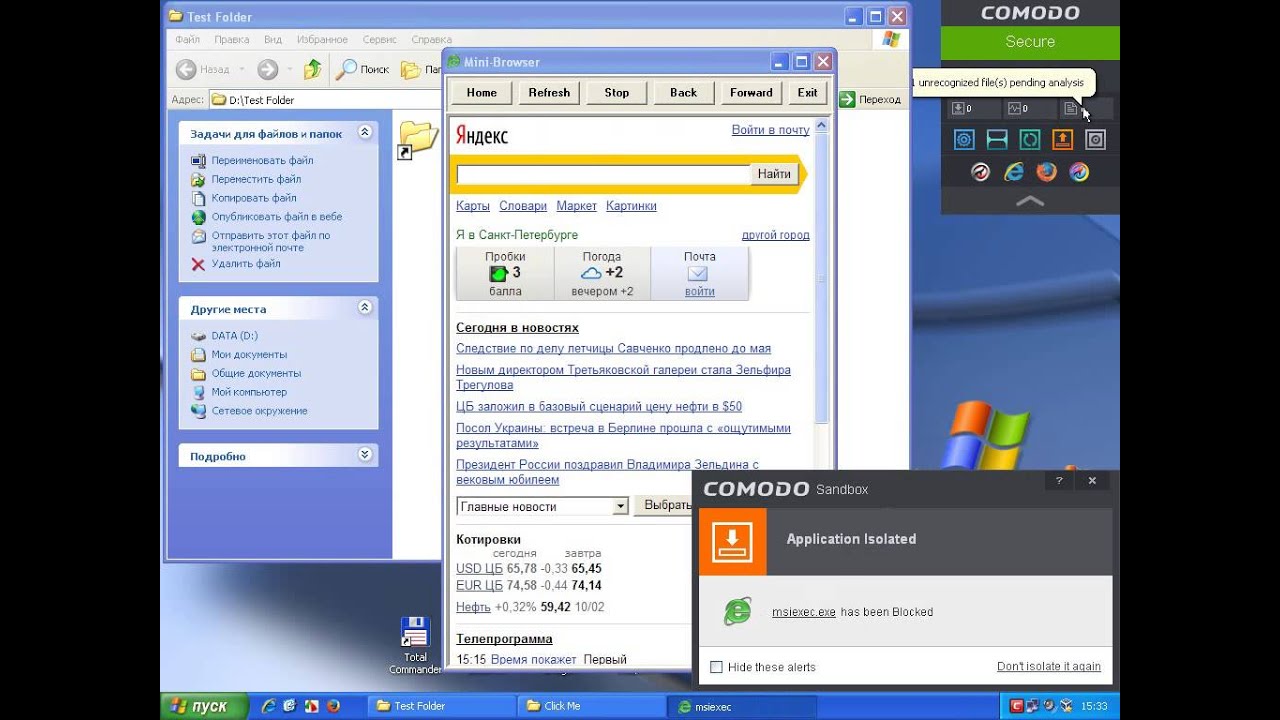Click Home in the Mini-Browser toolbar
1280x720 pixels.
(481, 92)
